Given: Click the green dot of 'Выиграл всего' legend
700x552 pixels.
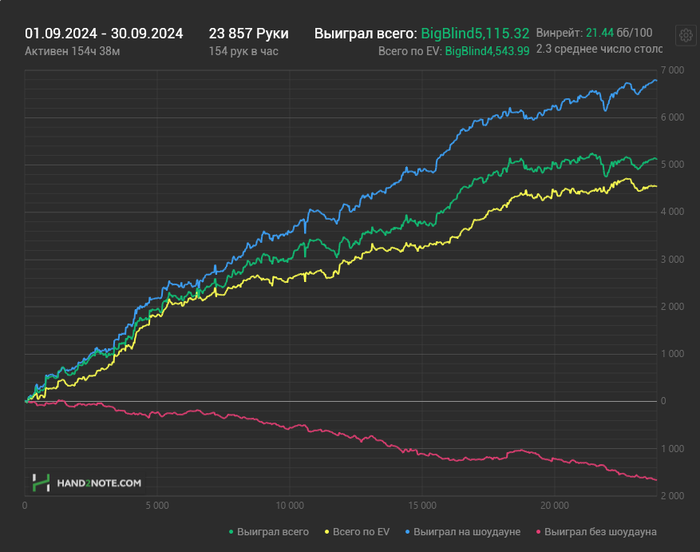Looking at the screenshot, I should (231, 532).
